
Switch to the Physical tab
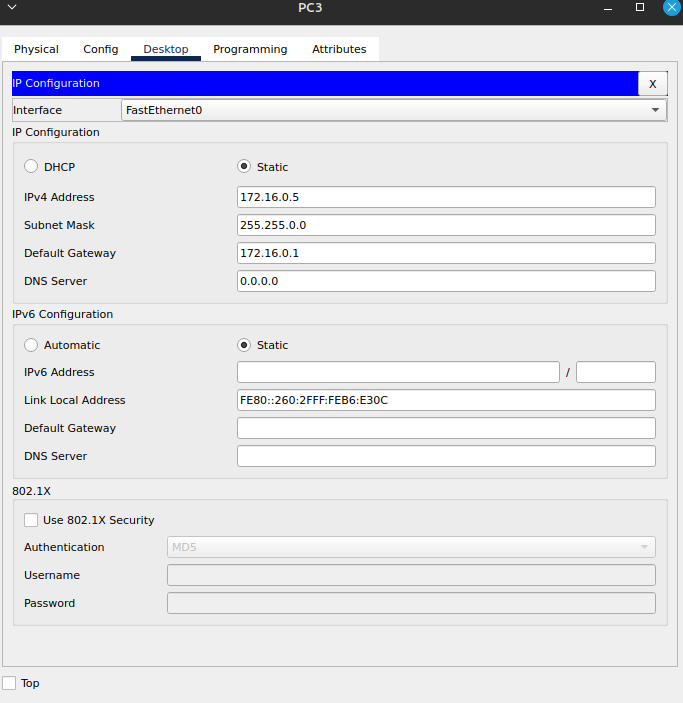pyautogui.click(x=36, y=49)
